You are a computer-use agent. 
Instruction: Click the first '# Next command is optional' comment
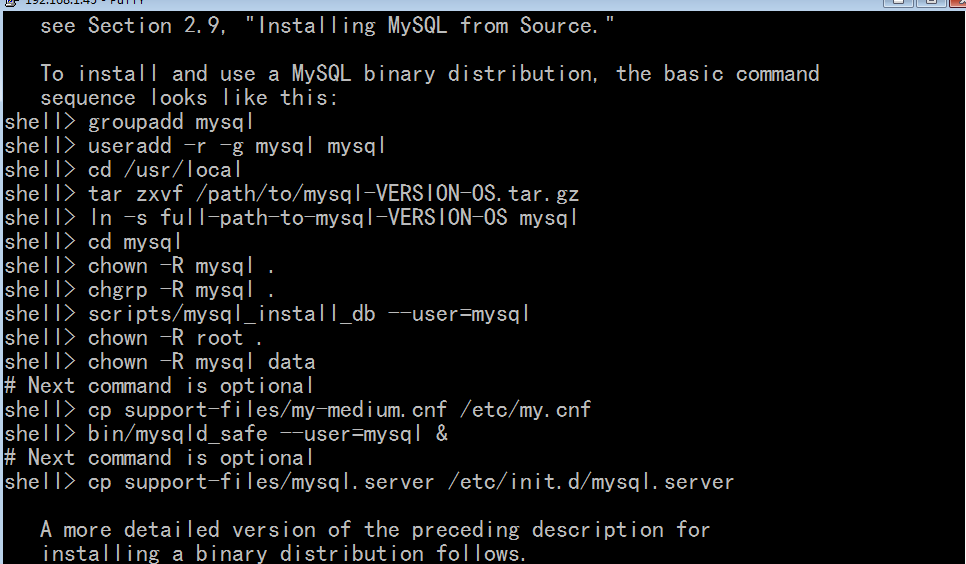(158, 386)
